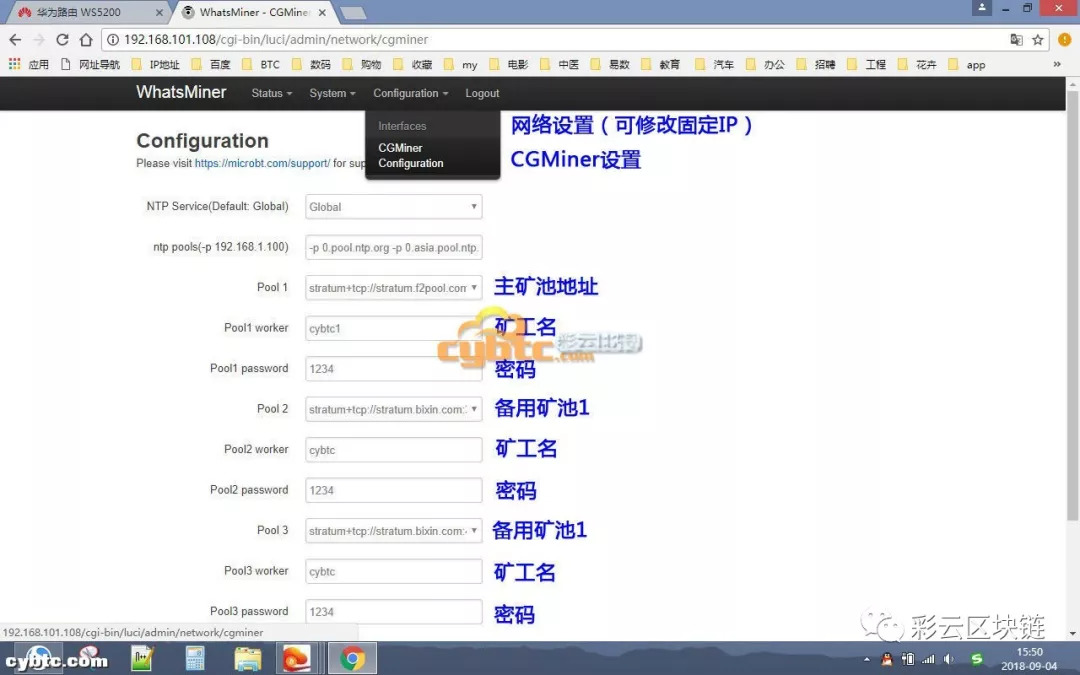Open 购物 bookmark folder
This screenshot has width=1080, height=675.
[362, 64]
